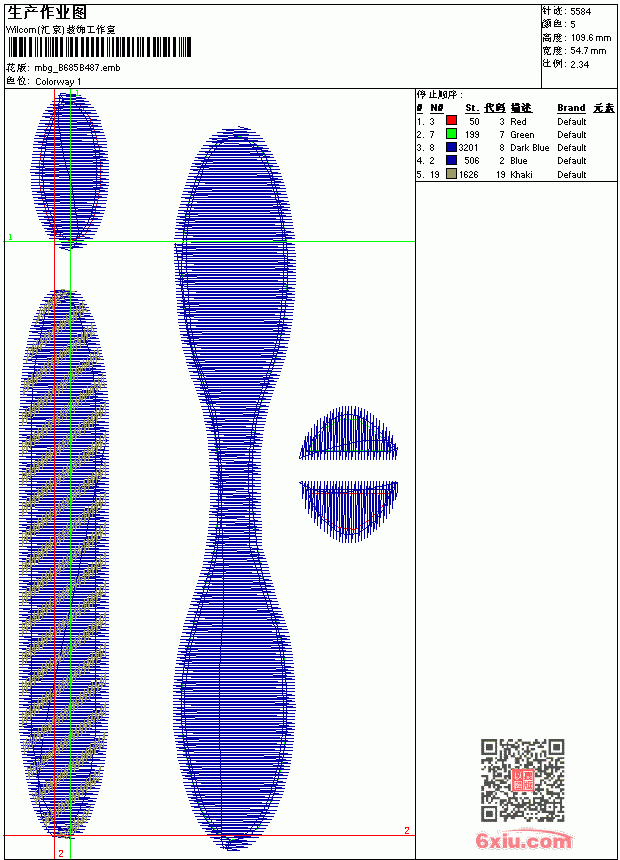Pick the Dark Blue thread swatch
The height and width of the screenshot is (860, 620).
click(x=451, y=147)
